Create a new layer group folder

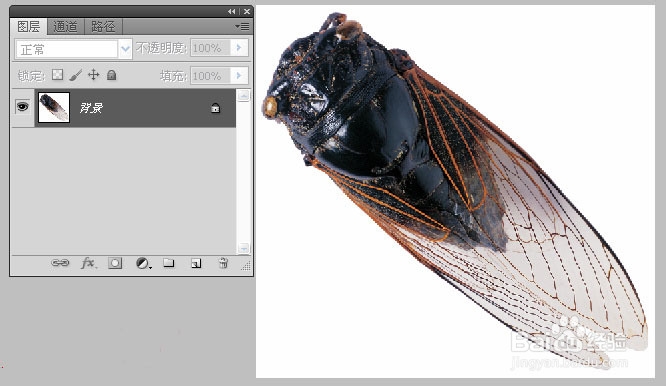point(169,263)
